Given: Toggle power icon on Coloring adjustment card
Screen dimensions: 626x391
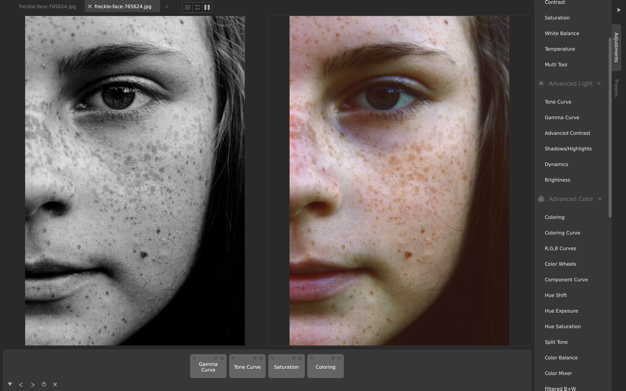Looking at the screenshot, I should point(339,358).
